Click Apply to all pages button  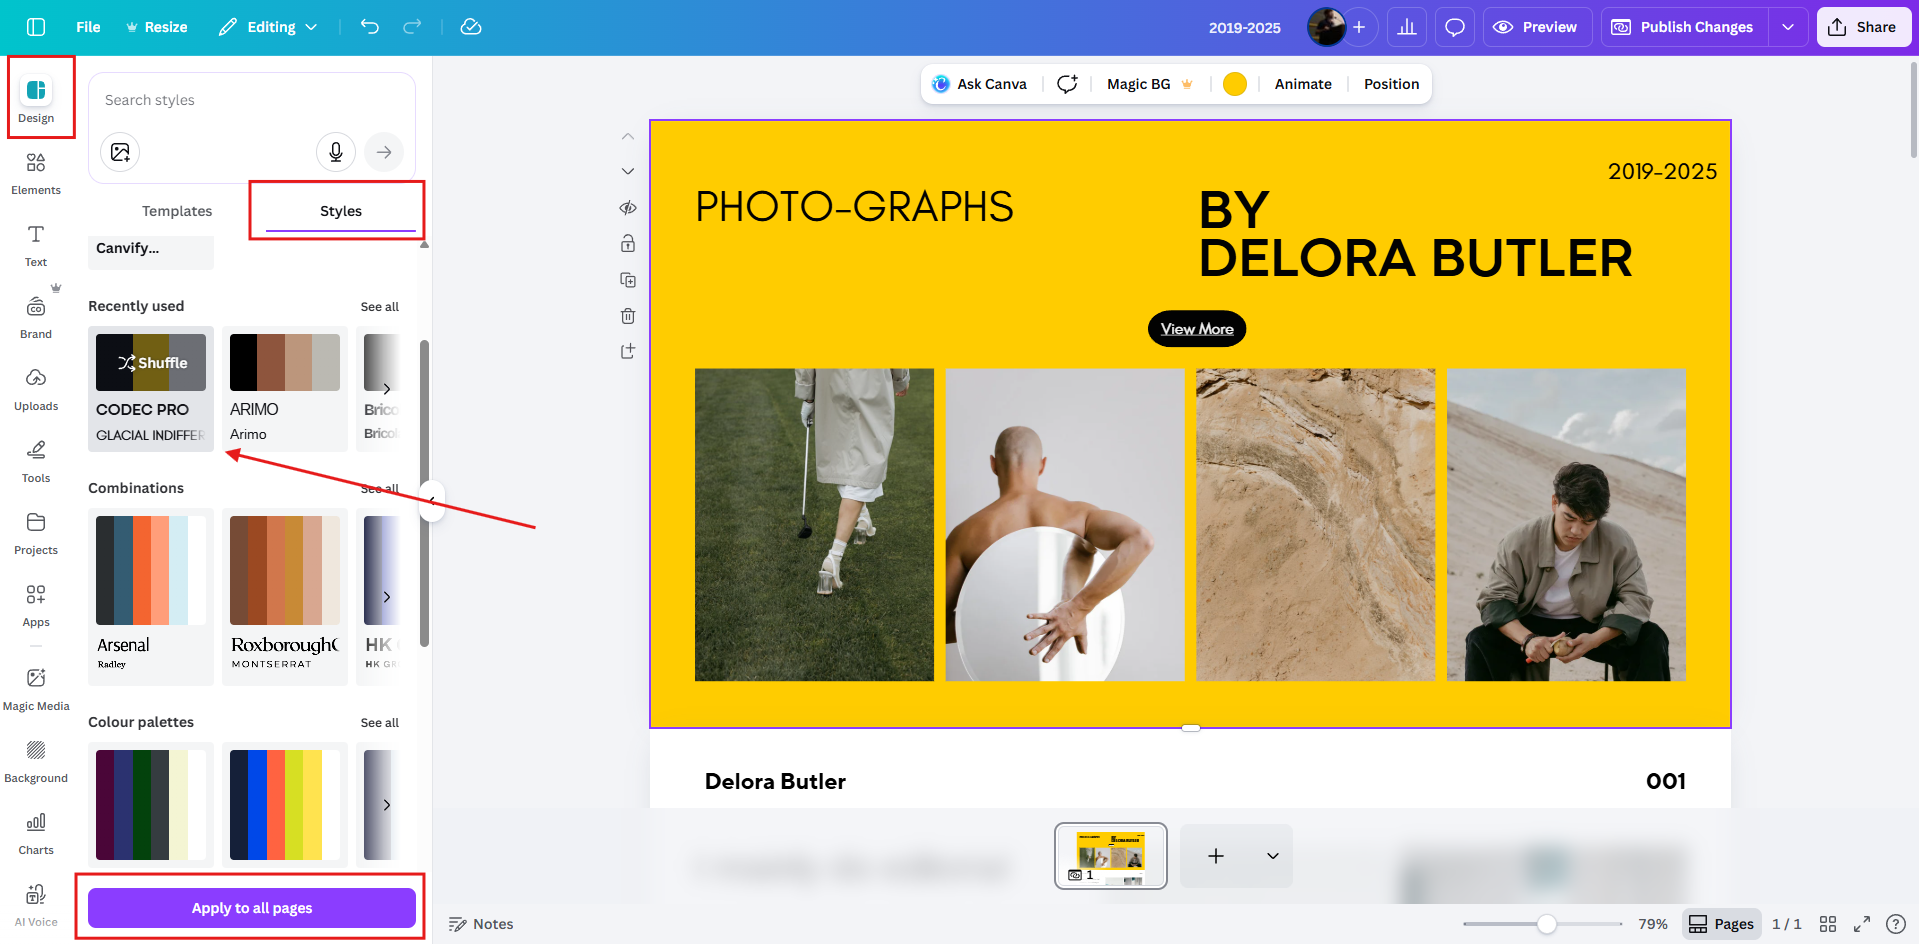(252, 908)
